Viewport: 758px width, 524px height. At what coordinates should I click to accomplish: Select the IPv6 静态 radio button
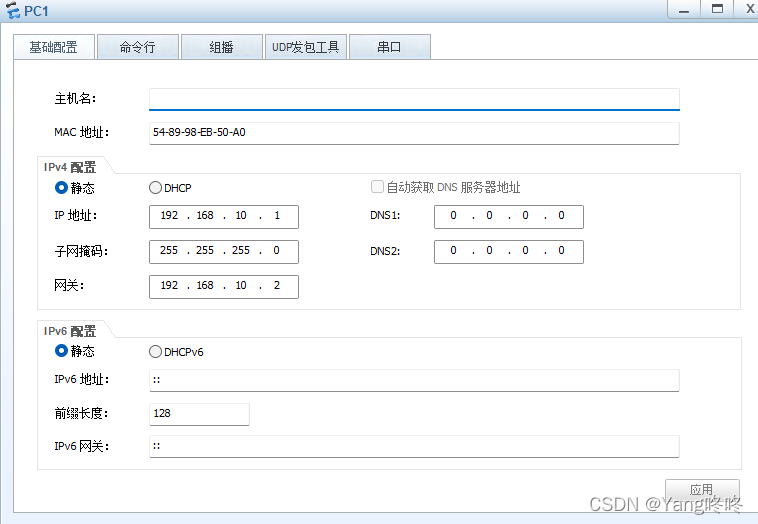[61, 351]
